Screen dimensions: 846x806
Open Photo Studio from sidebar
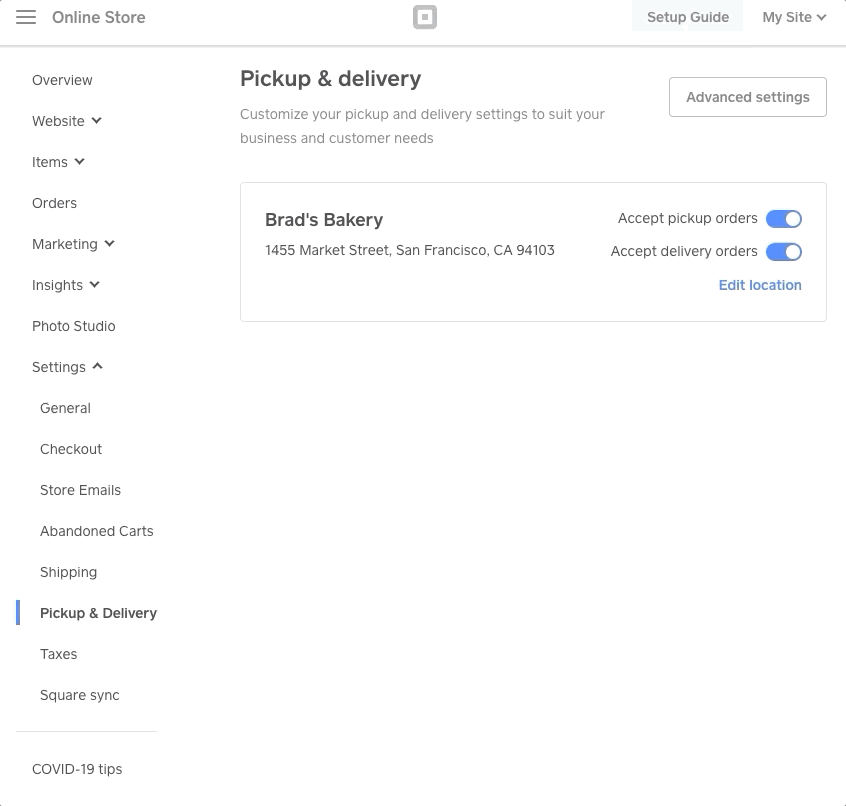[73, 326]
